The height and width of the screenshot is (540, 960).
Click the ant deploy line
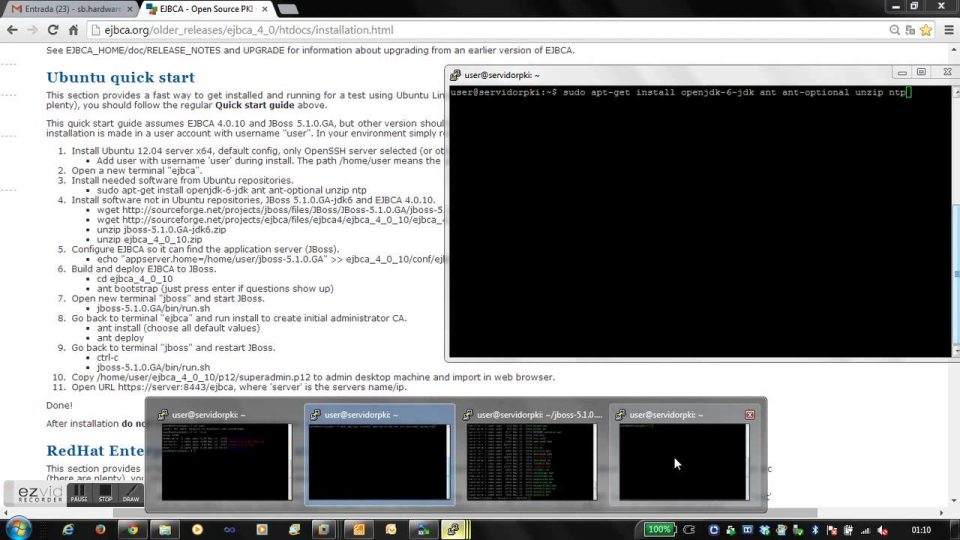pos(120,338)
